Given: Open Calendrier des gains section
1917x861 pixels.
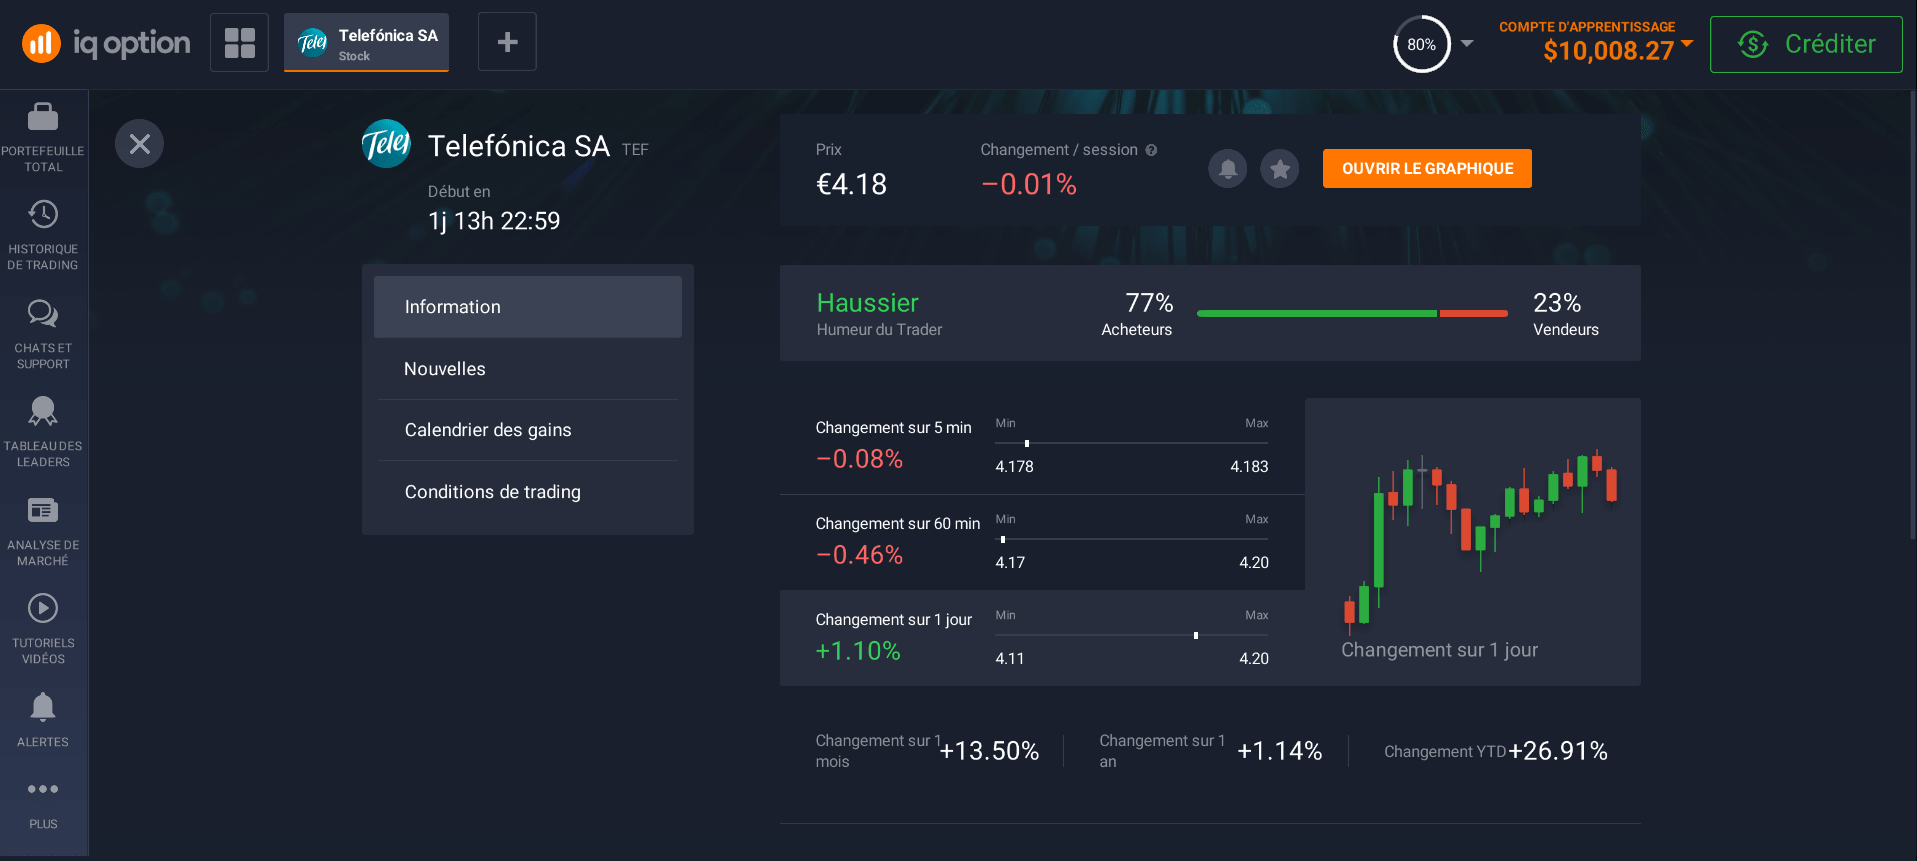Looking at the screenshot, I should click(x=528, y=430).
